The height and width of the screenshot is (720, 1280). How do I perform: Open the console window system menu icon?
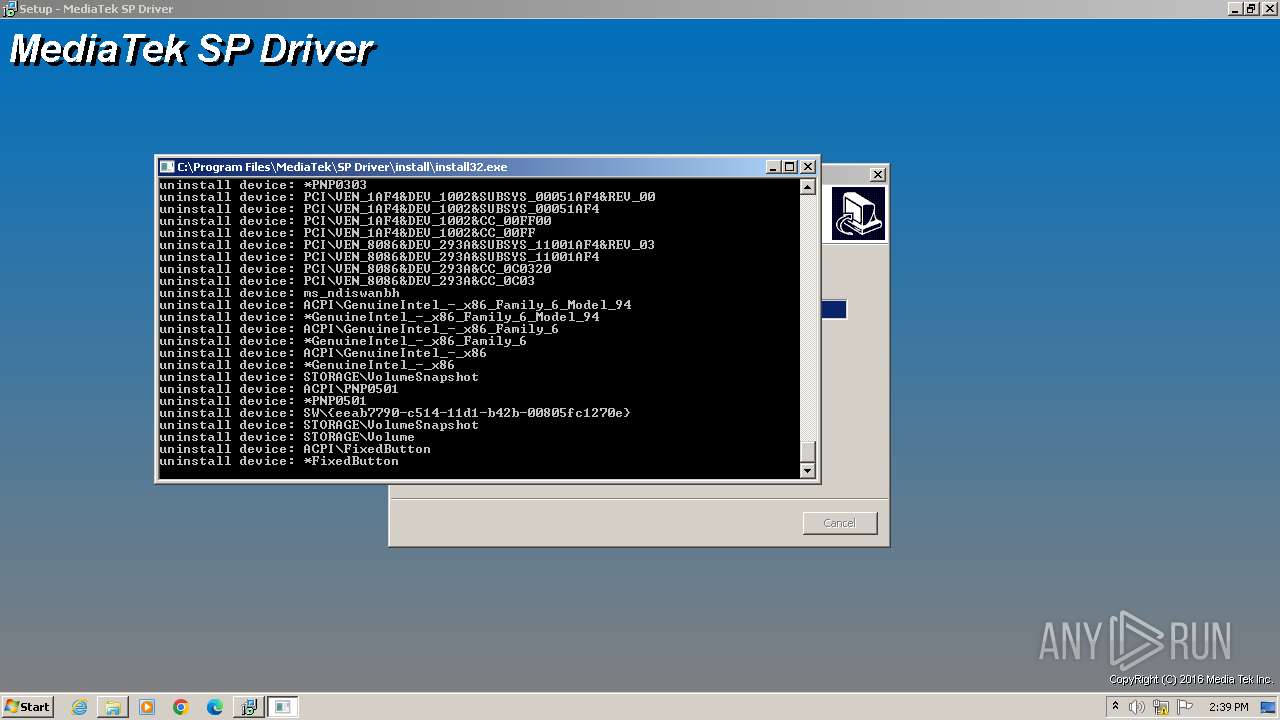tap(167, 167)
